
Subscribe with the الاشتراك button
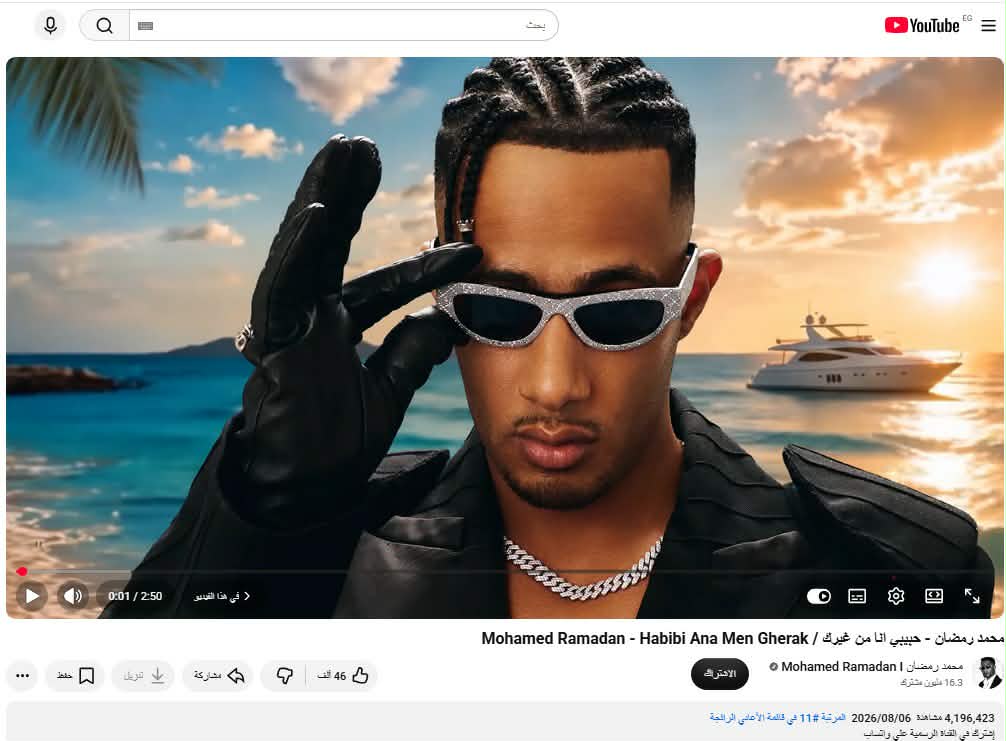(x=719, y=674)
